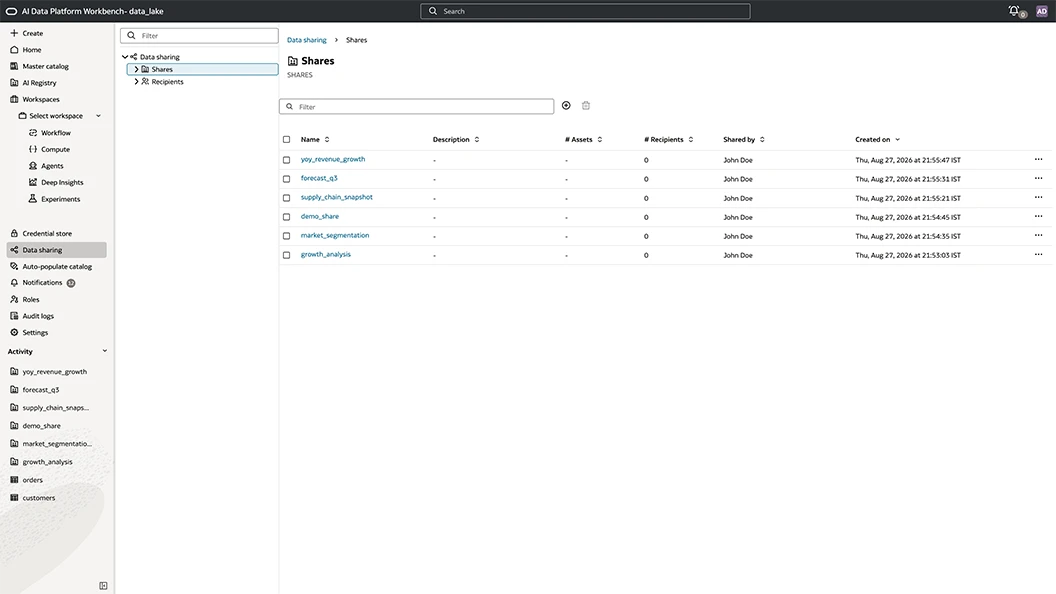Sort by Description column arrows
1056x594 pixels.
coord(477,139)
